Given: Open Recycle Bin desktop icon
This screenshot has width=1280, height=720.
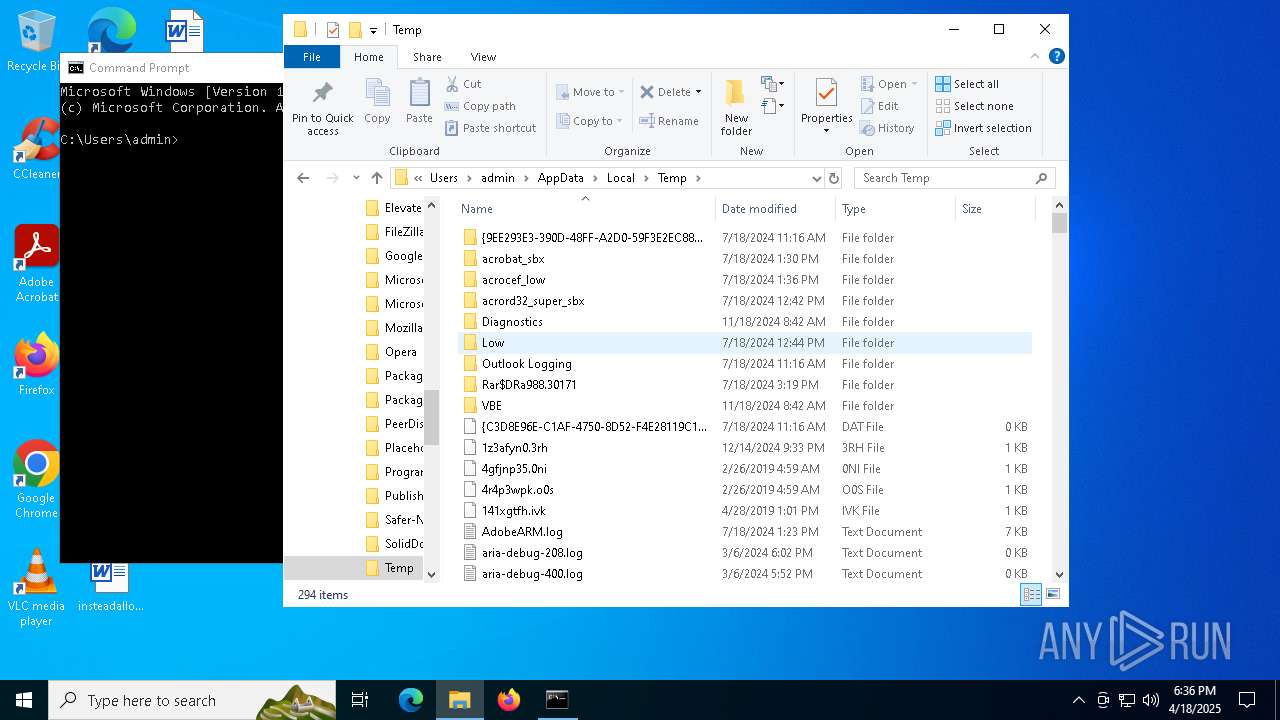Looking at the screenshot, I should 36,41.
